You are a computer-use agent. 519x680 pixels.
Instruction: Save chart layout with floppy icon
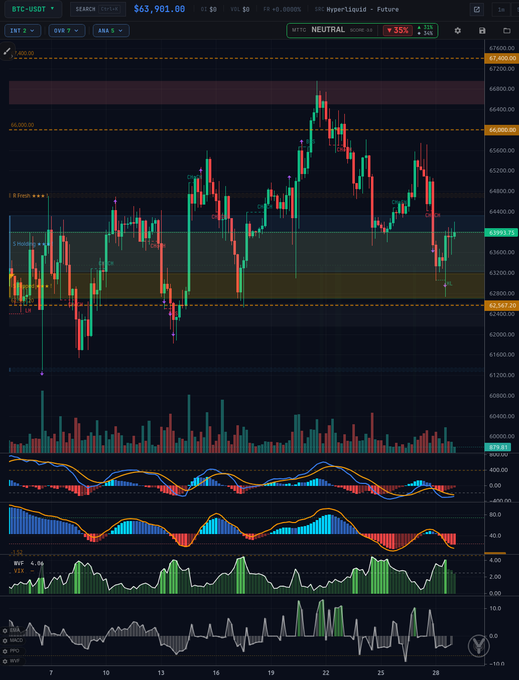(482, 31)
